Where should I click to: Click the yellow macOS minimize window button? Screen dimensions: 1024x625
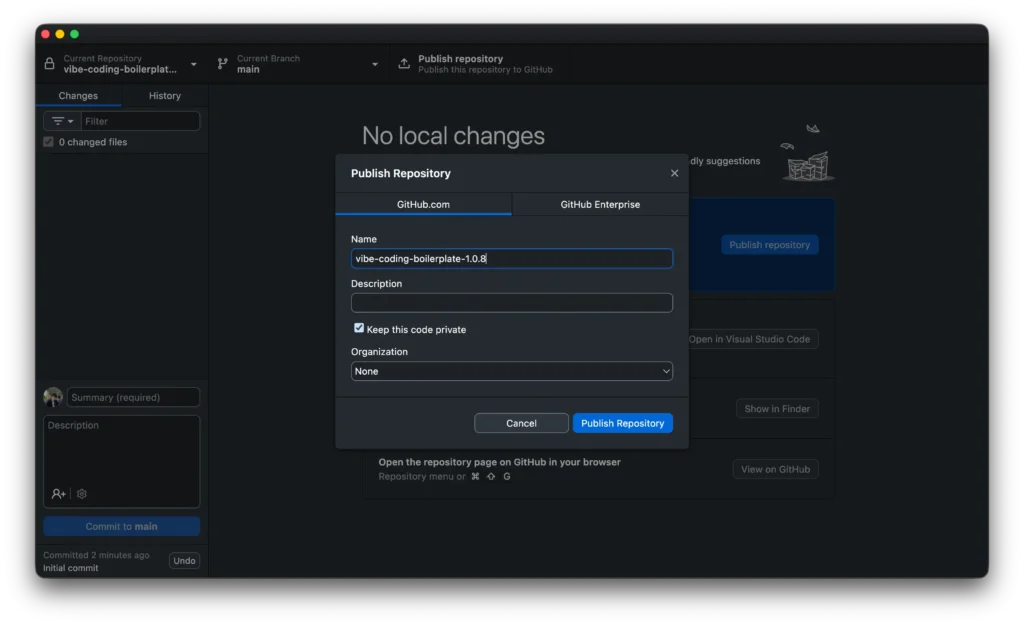coord(59,34)
